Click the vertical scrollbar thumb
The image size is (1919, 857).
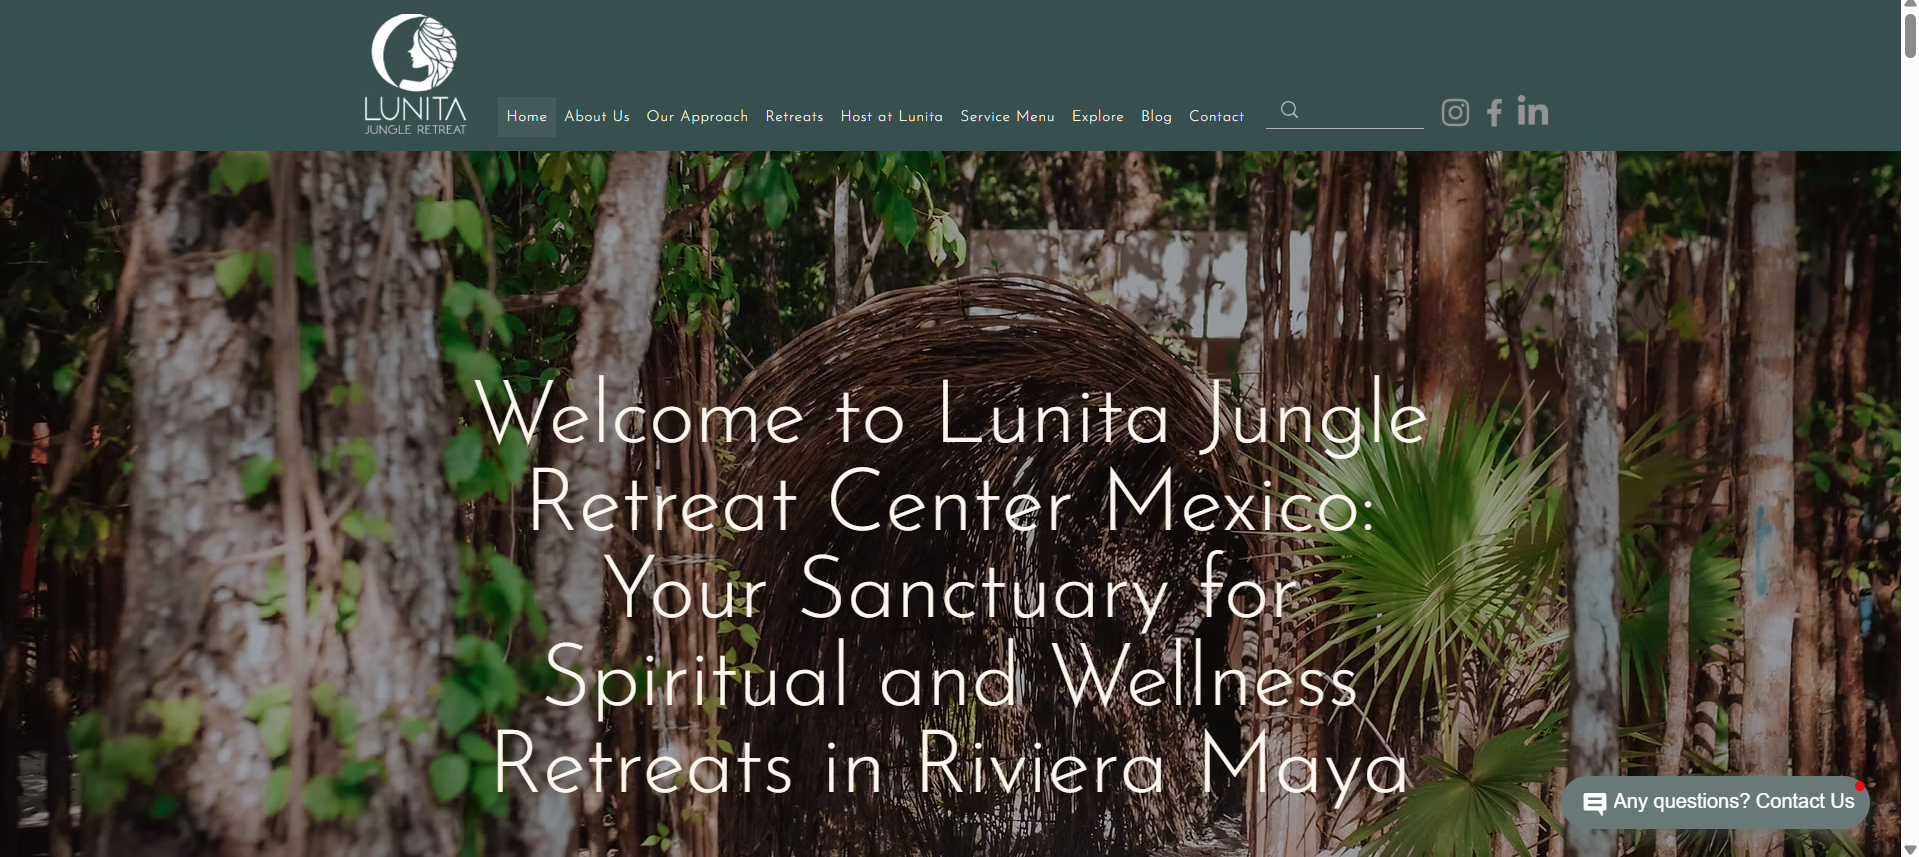click(1910, 35)
